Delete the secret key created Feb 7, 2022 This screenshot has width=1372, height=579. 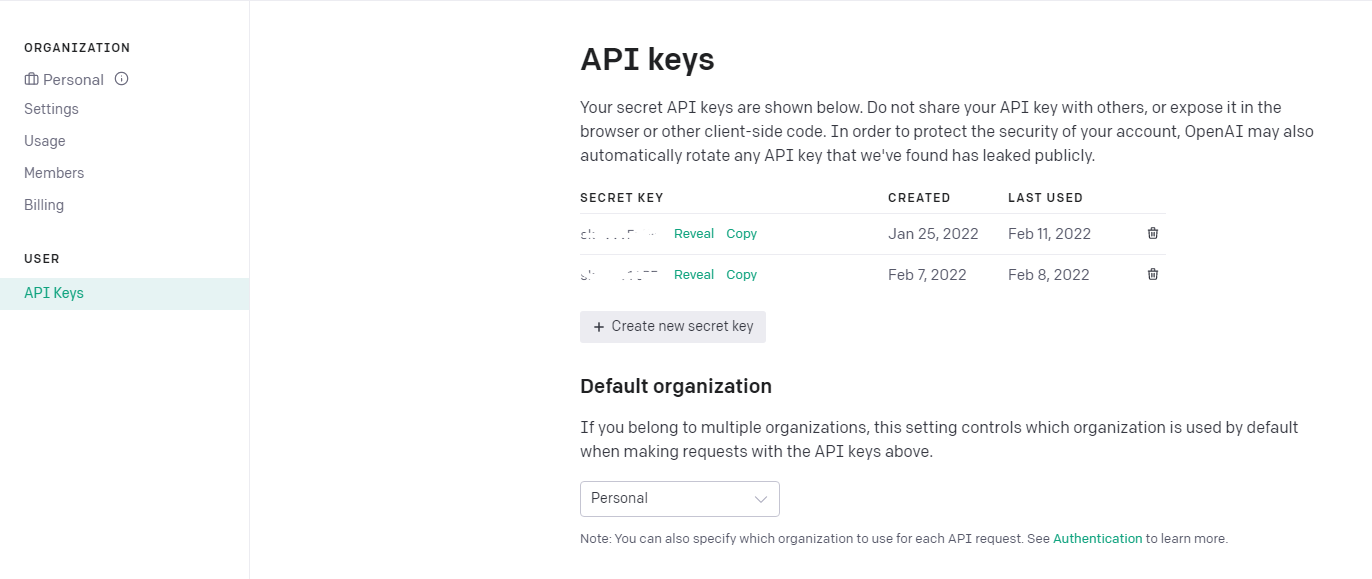(1153, 274)
